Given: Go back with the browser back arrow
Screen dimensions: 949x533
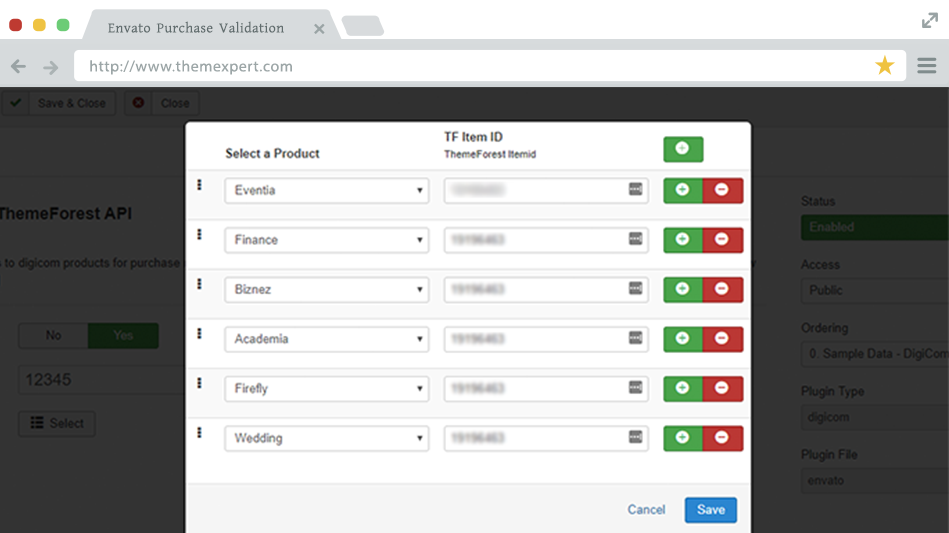Looking at the screenshot, I should (x=18, y=67).
